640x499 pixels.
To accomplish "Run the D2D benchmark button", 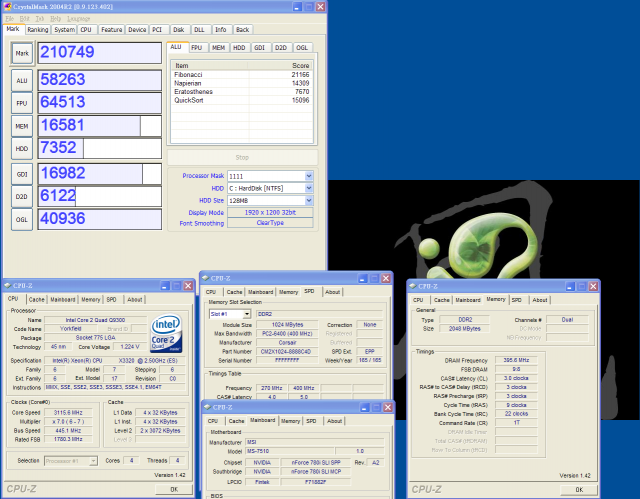I will point(22,197).
